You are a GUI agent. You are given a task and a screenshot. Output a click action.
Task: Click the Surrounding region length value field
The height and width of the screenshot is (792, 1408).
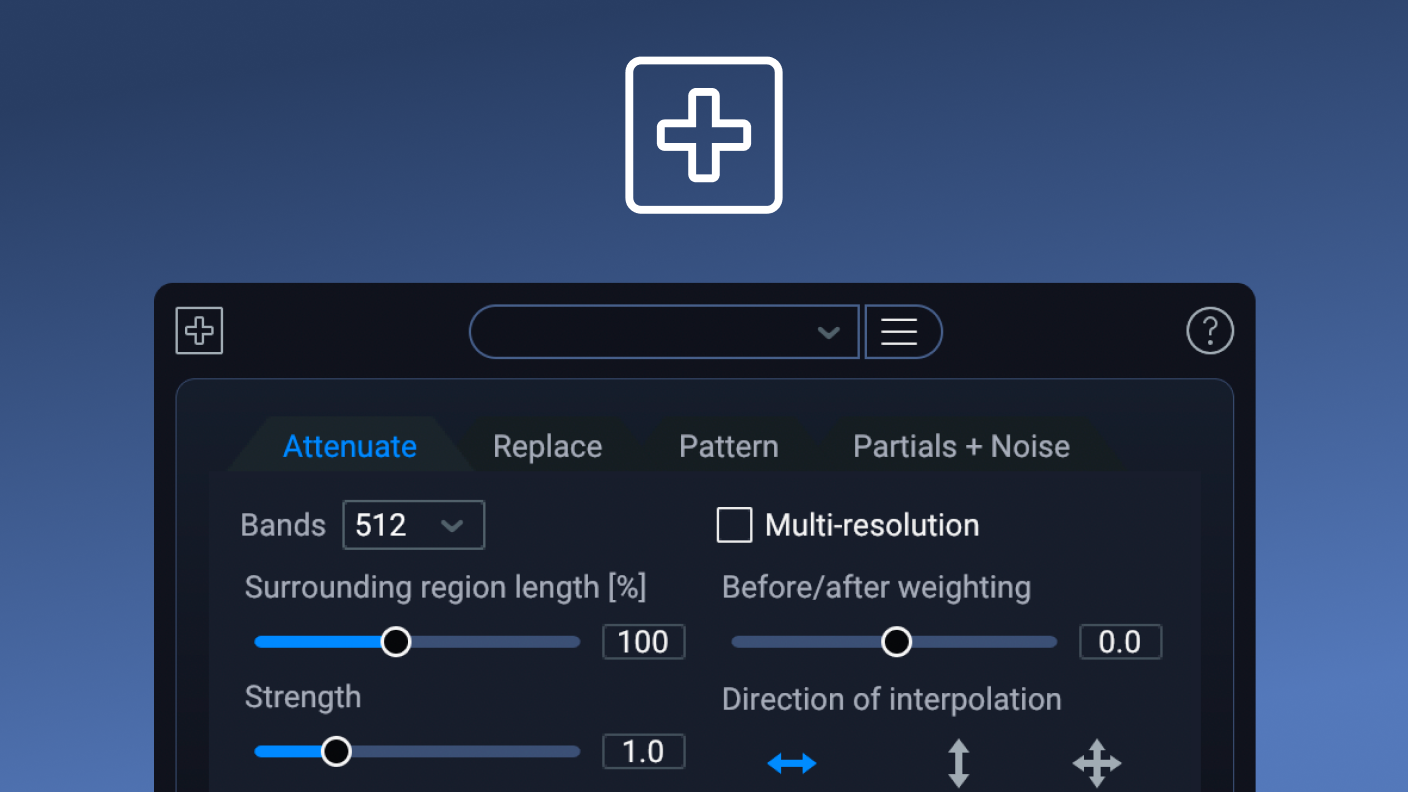pos(643,642)
